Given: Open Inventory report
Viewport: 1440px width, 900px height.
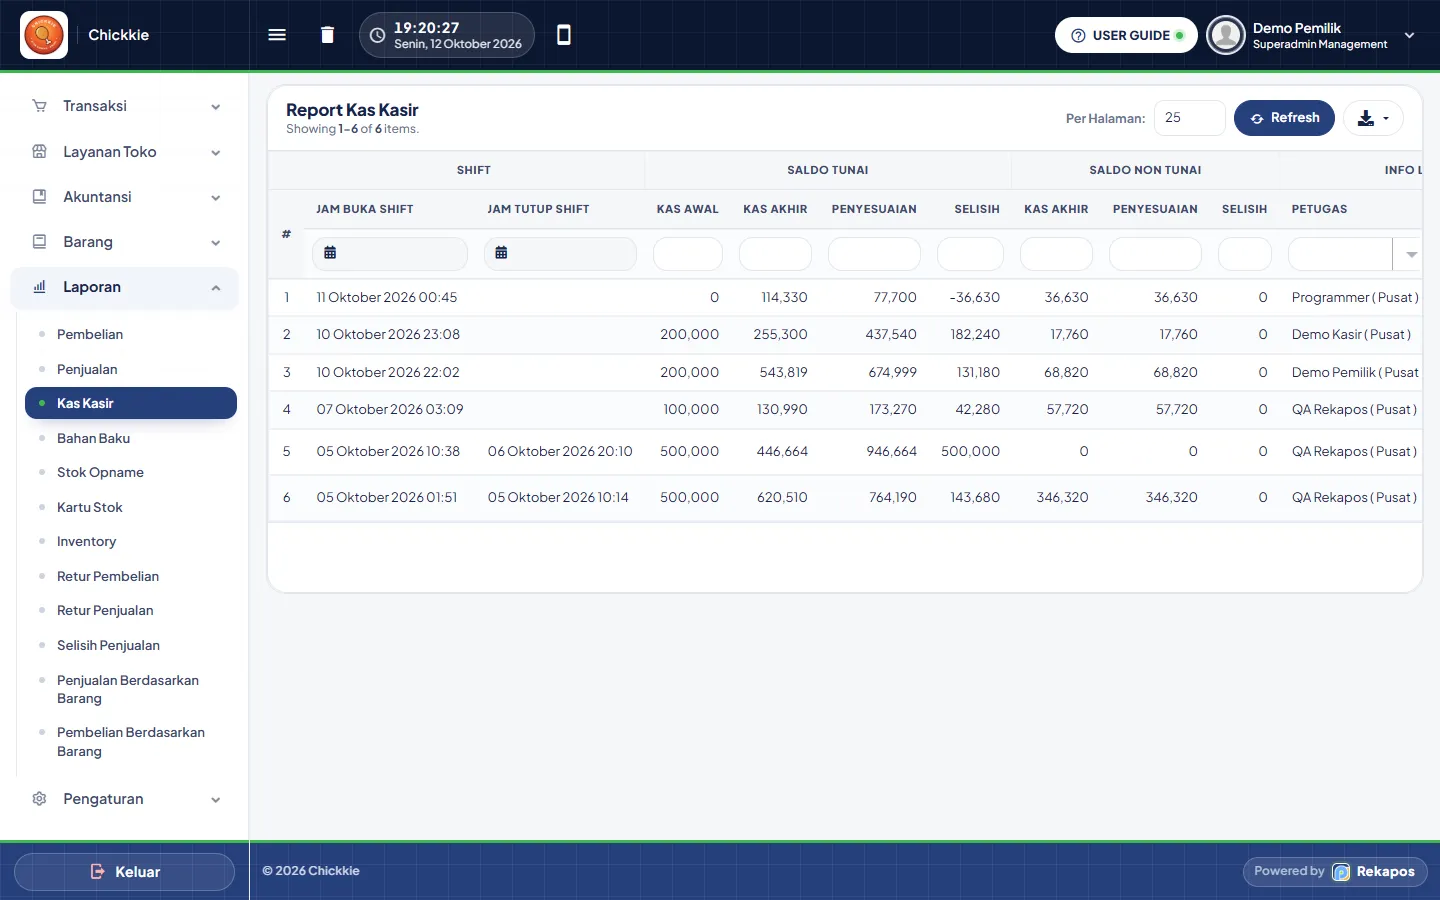Looking at the screenshot, I should coord(86,541).
